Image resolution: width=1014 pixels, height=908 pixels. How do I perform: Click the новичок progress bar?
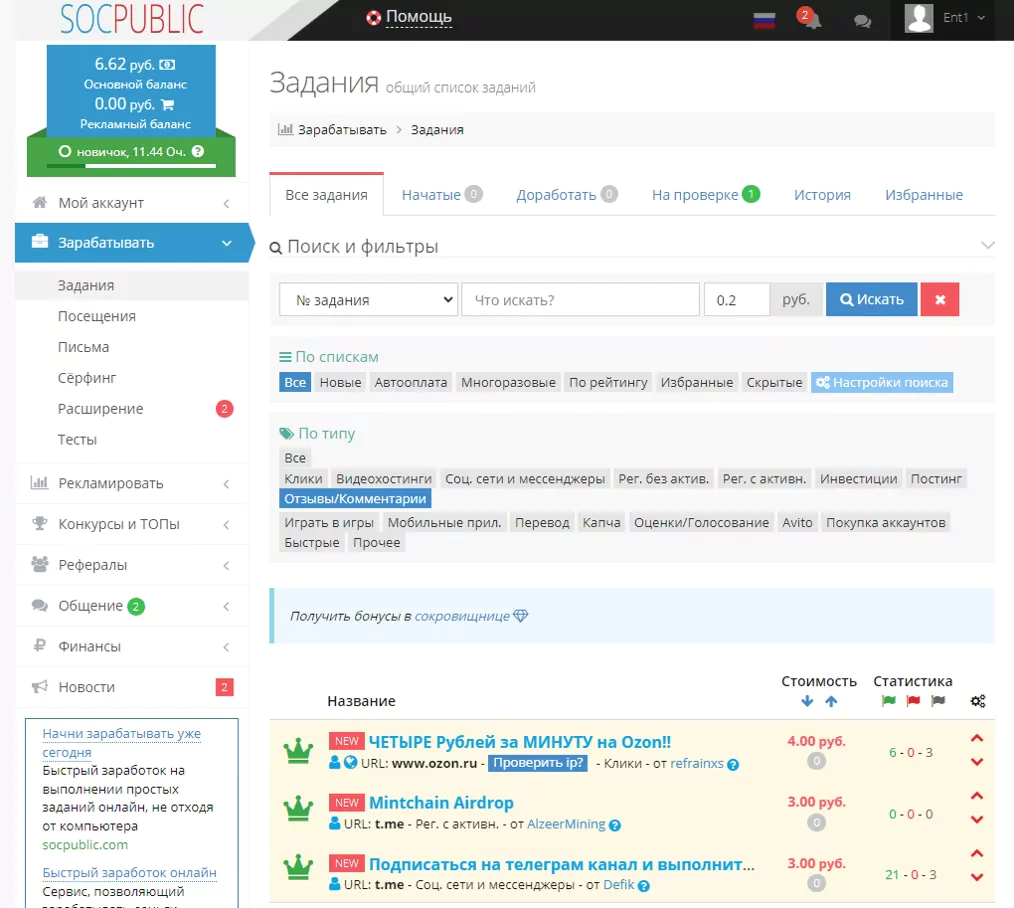(131, 166)
